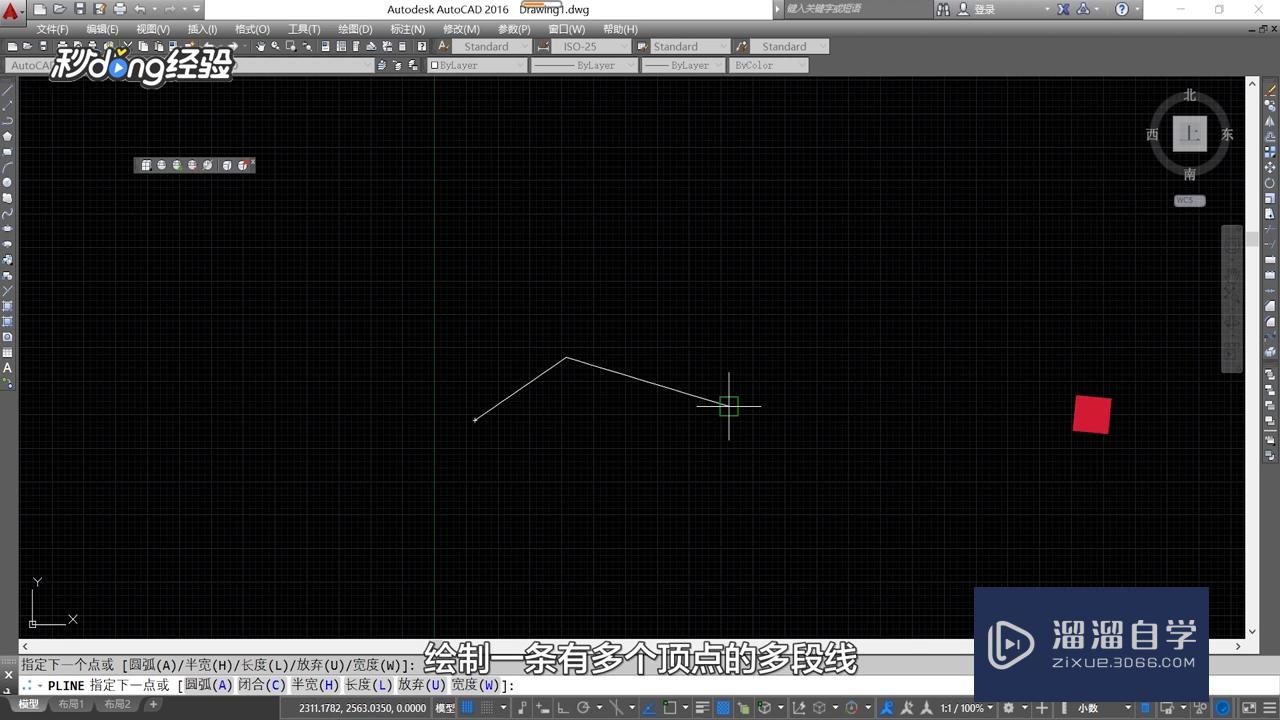Select the Multiline Text (A) tool
The height and width of the screenshot is (720, 1280).
(x=8, y=367)
